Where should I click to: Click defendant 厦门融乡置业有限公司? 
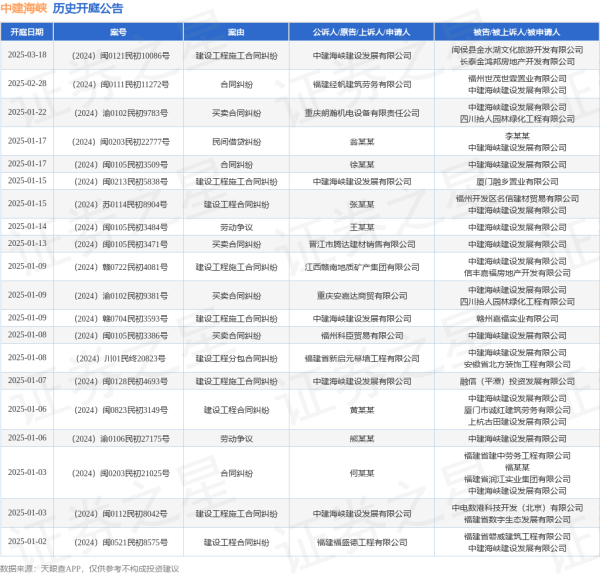point(517,182)
